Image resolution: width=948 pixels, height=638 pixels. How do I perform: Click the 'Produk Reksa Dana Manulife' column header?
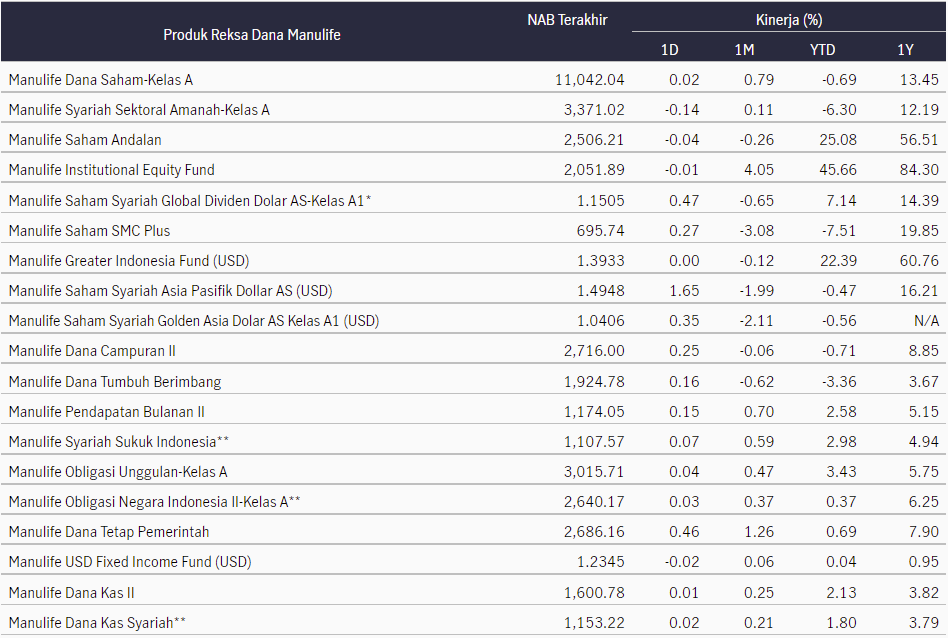252,35
